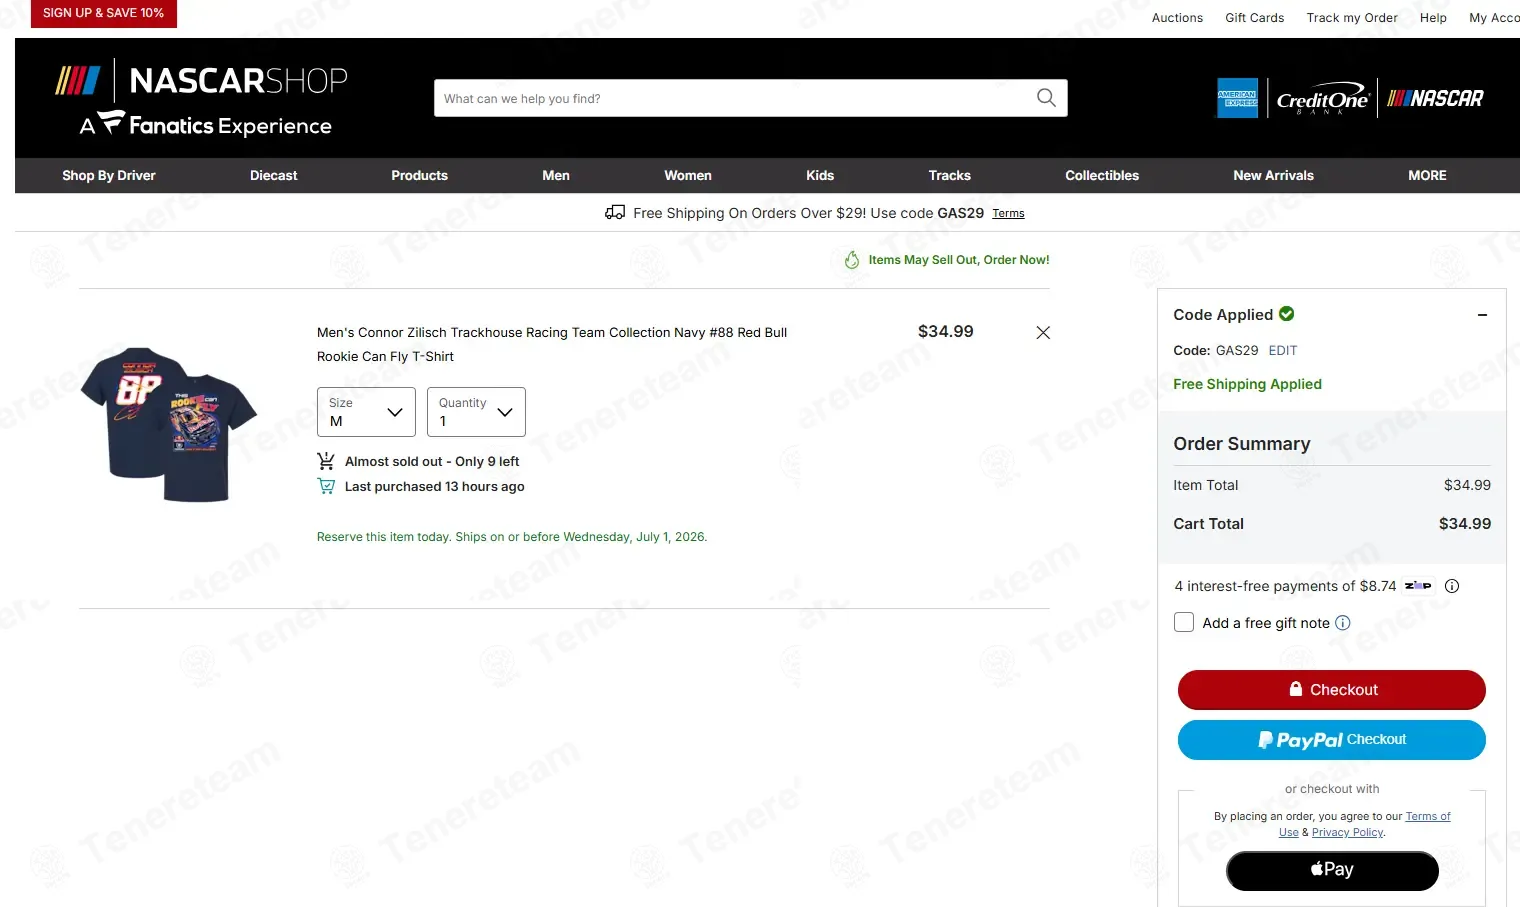
Task: Open the Kids menu
Action: tap(820, 175)
